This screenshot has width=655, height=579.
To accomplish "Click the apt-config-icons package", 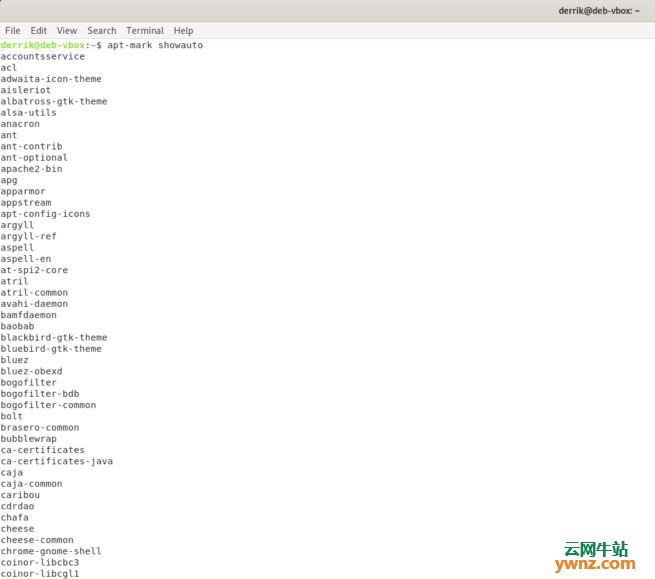I will pyautogui.click(x=45, y=214).
